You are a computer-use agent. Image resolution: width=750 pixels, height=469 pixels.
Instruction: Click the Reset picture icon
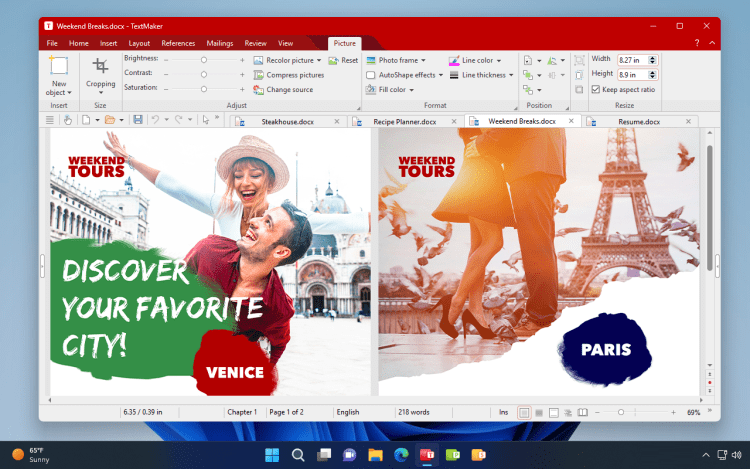(x=333, y=61)
